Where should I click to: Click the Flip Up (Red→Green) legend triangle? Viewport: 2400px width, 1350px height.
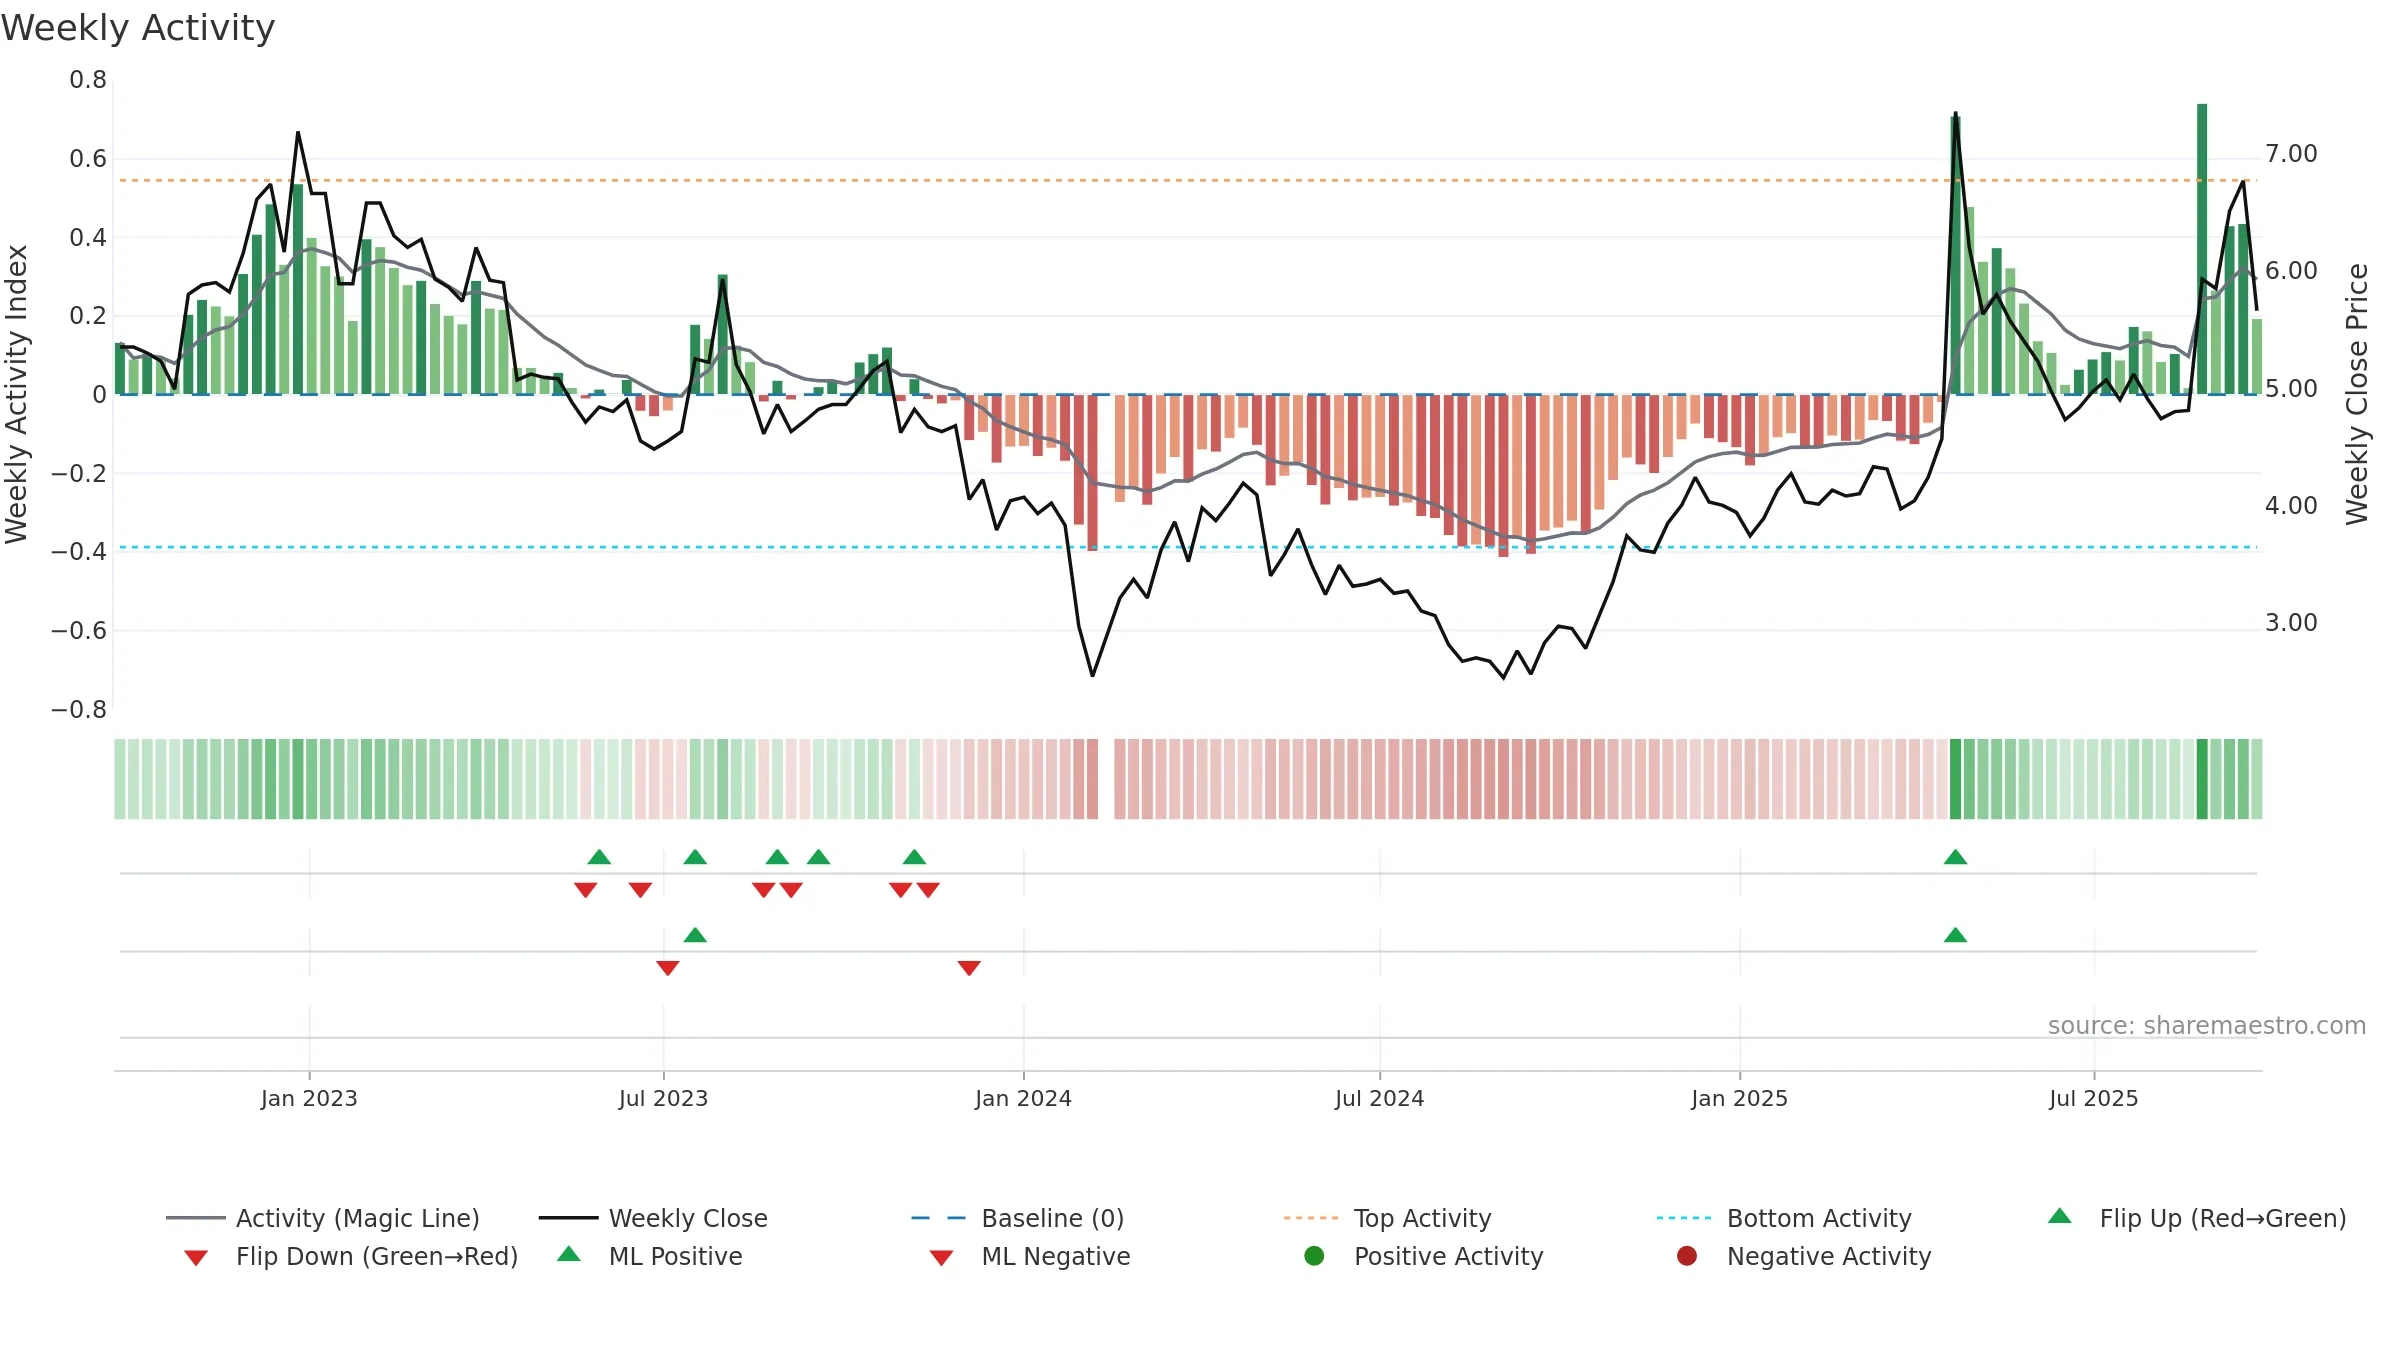coord(2060,1216)
